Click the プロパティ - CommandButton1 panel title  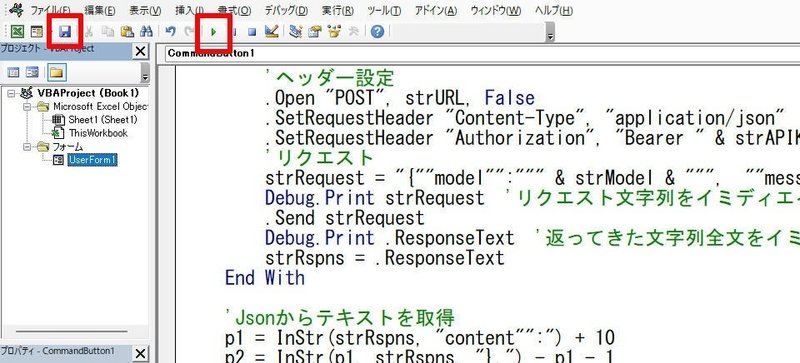57,351
